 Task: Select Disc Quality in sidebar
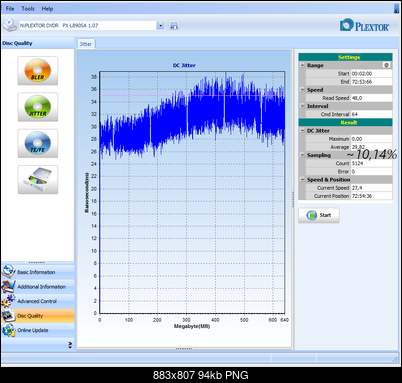click(38, 315)
